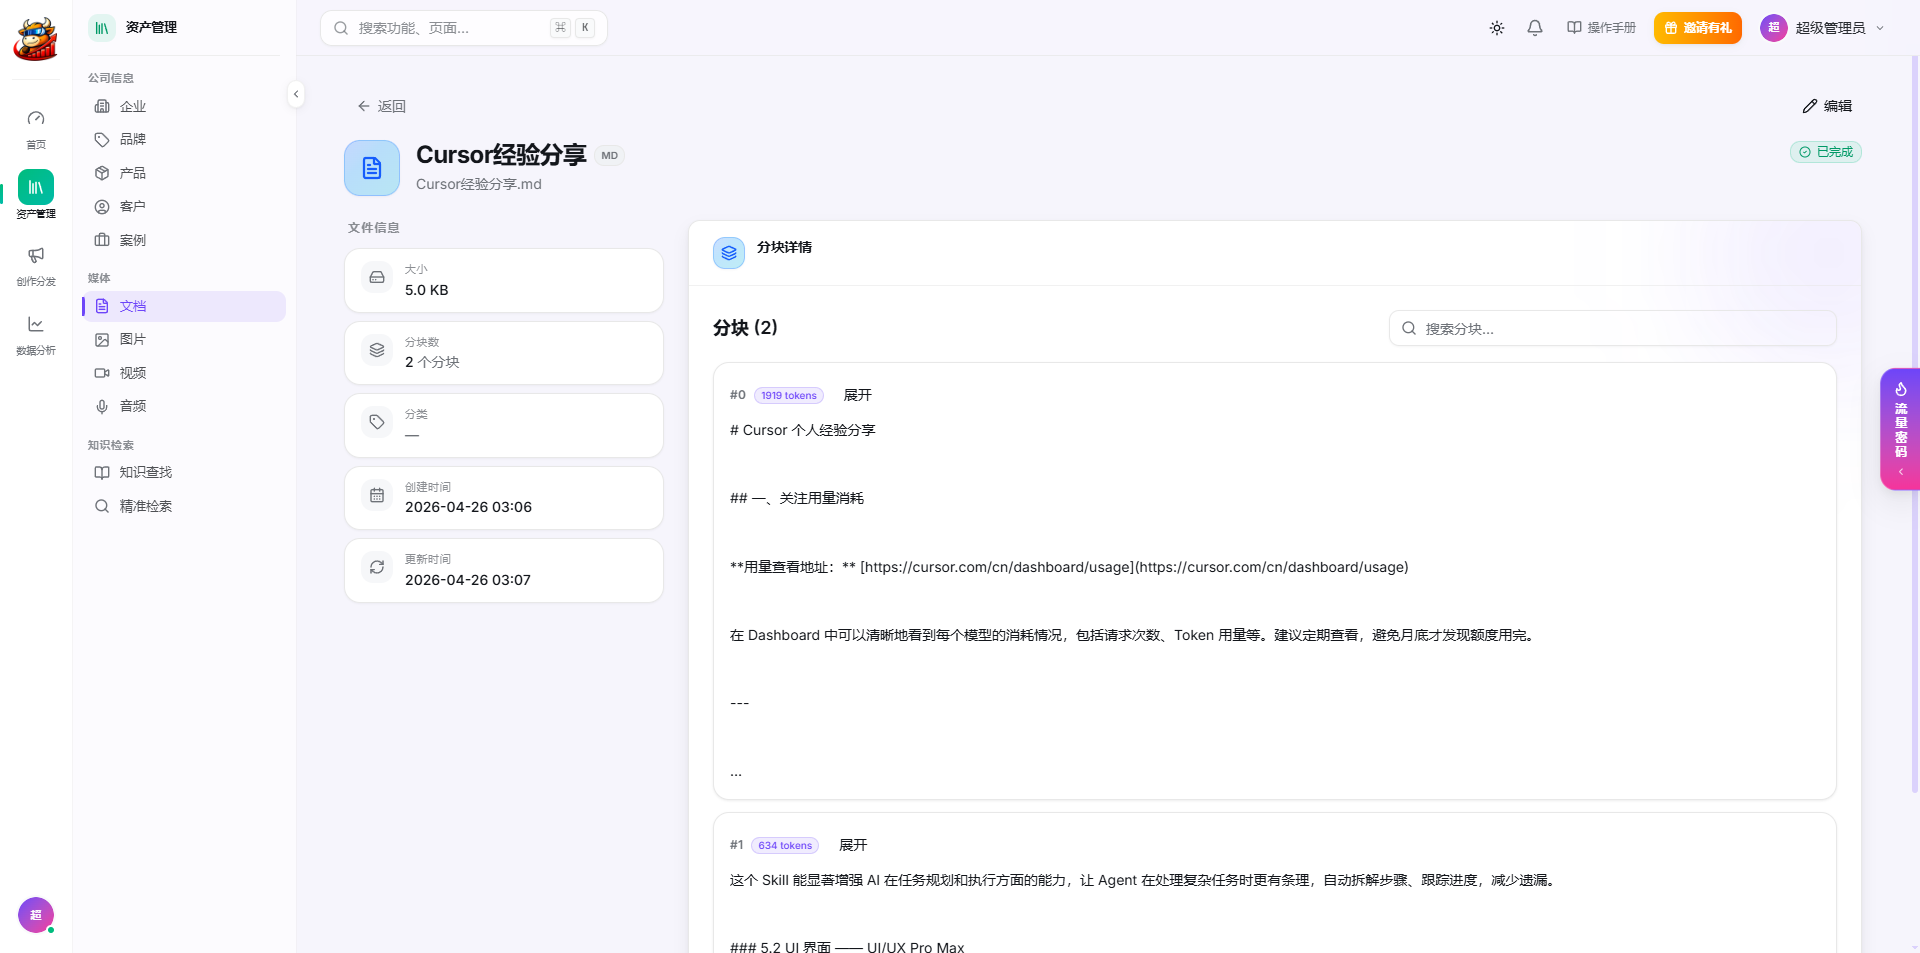The width and height of the screenshot is (1920, 953).
Task: Click 编辑 to edit document
Action: click(x=1827, y=106)
